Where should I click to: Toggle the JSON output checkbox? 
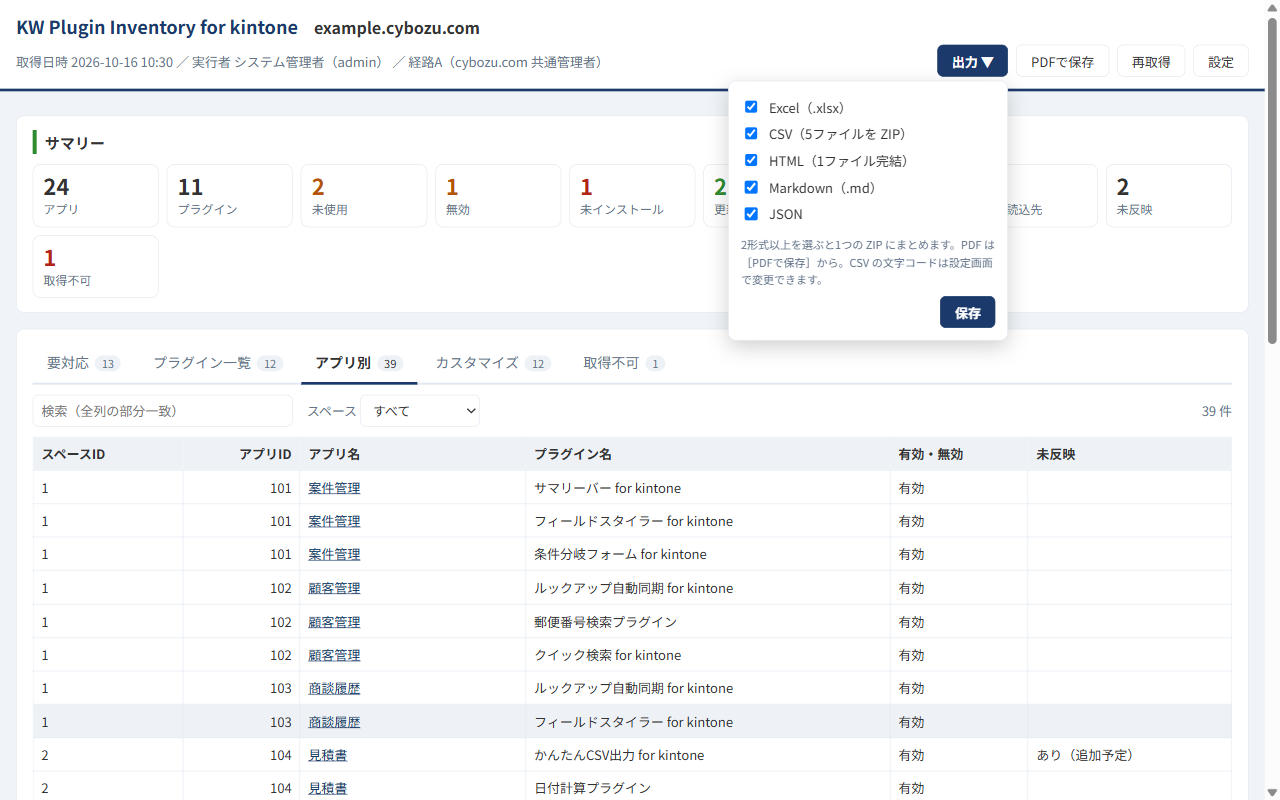click(x=751, y=213)
